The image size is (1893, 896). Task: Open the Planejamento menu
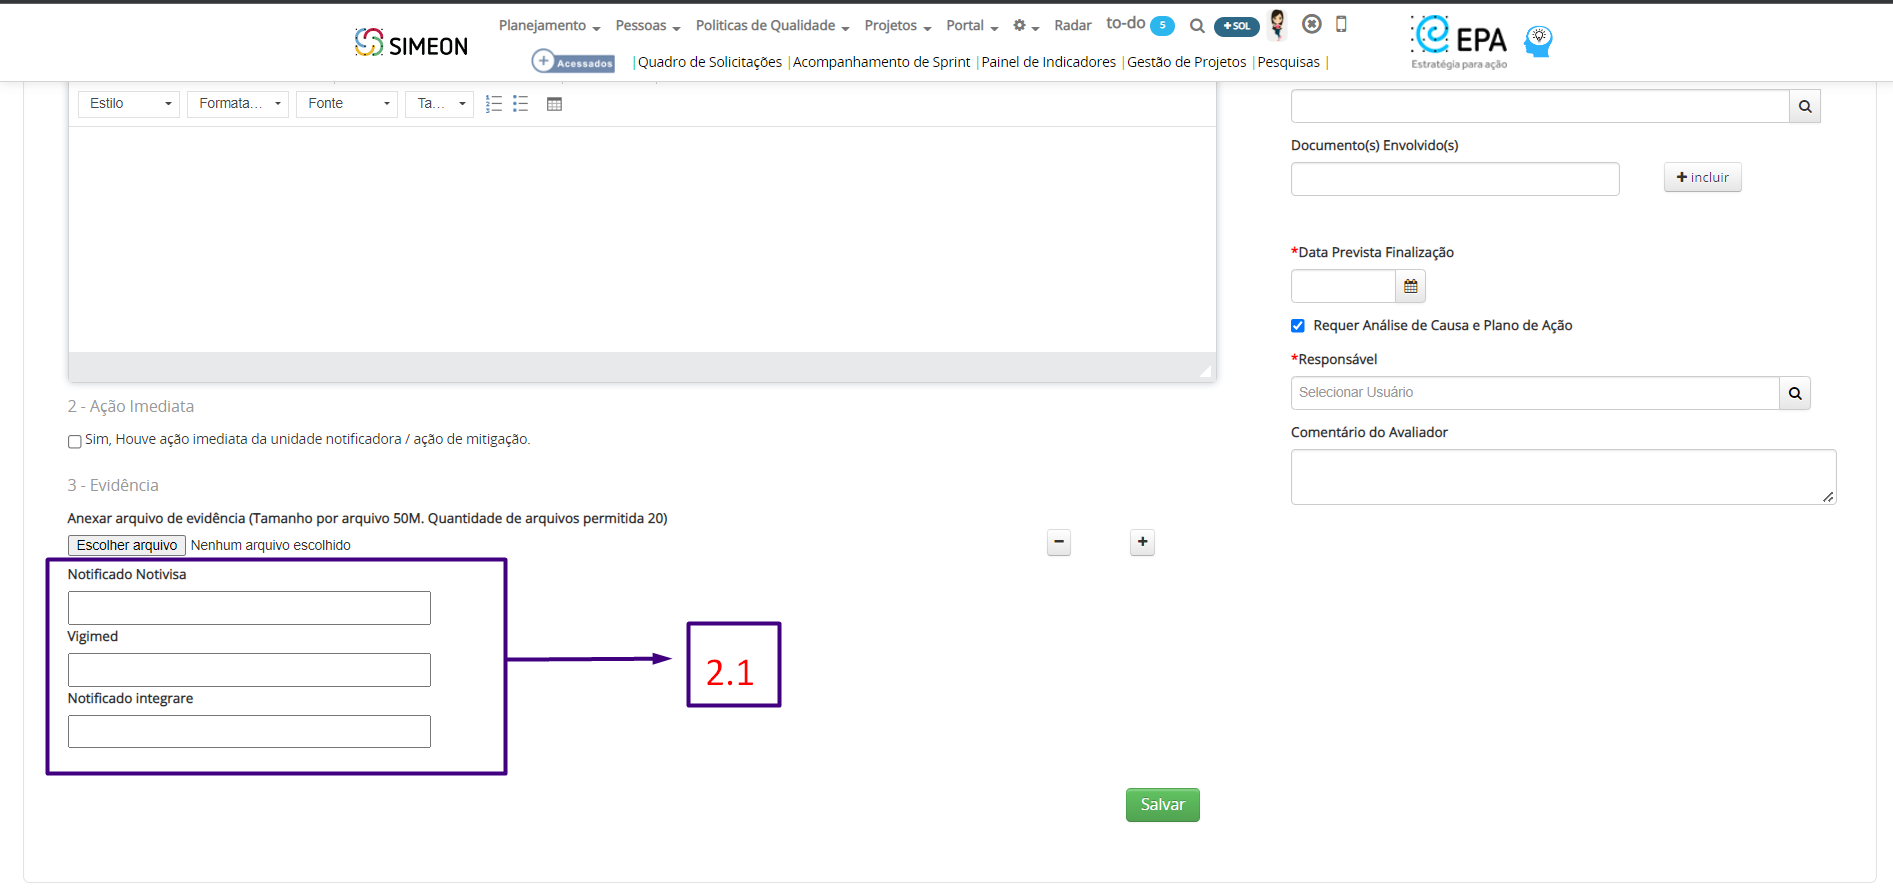click(549, 26)
